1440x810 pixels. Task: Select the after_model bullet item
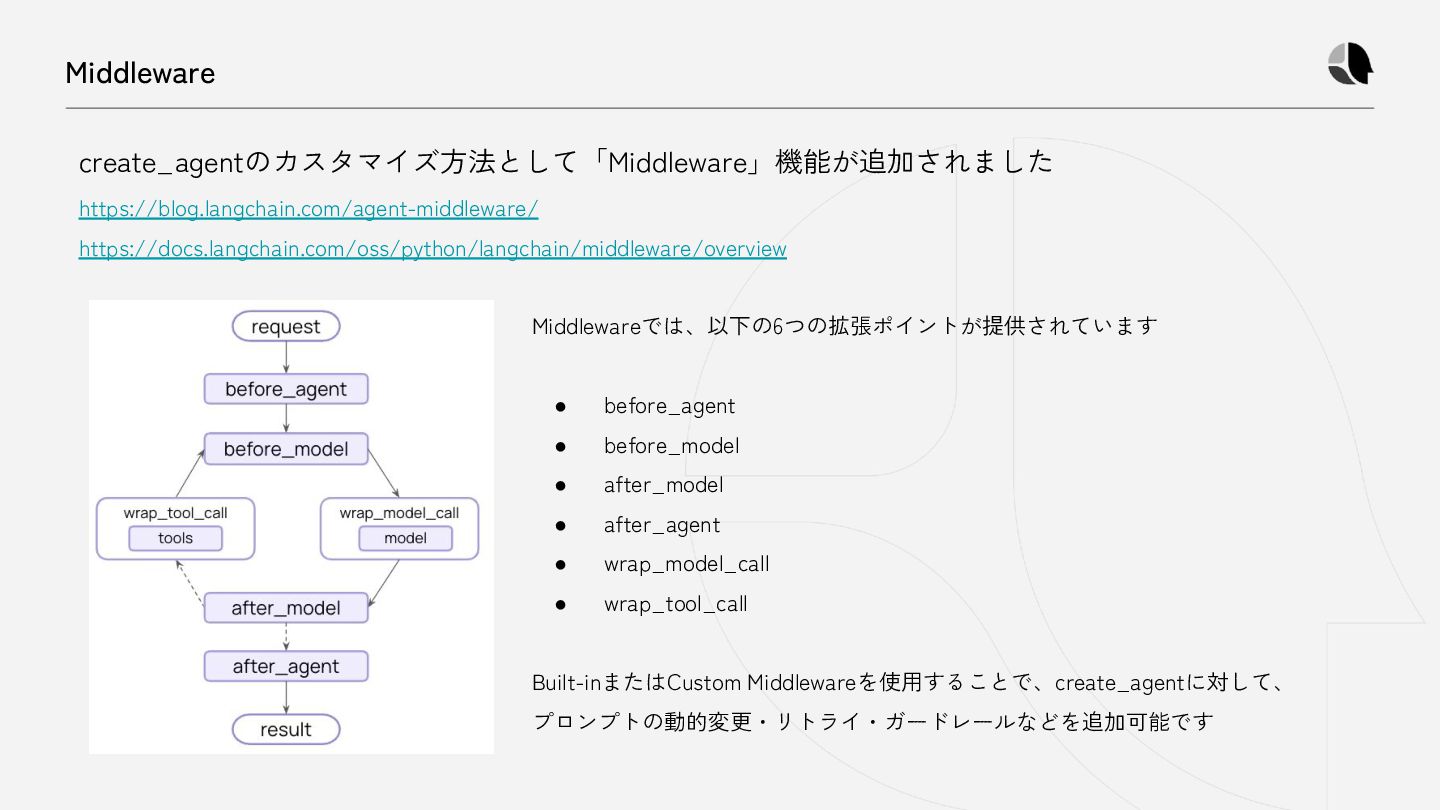[x=663, y=485]
